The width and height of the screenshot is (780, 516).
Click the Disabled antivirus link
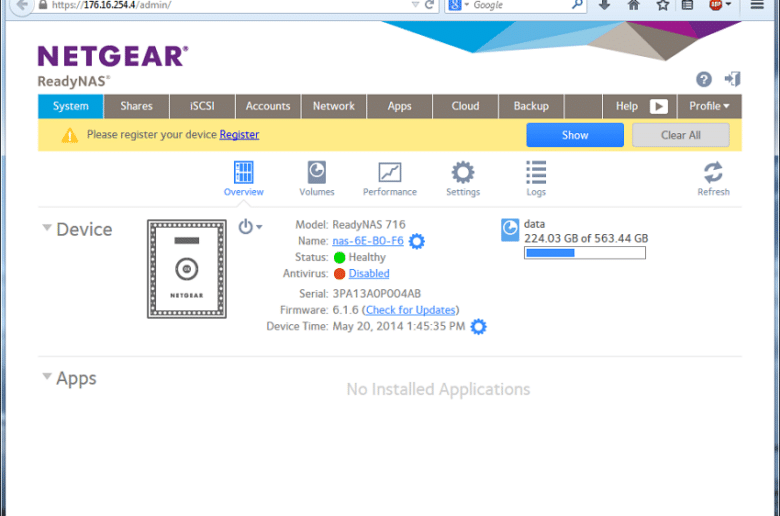tap(369, 273)
